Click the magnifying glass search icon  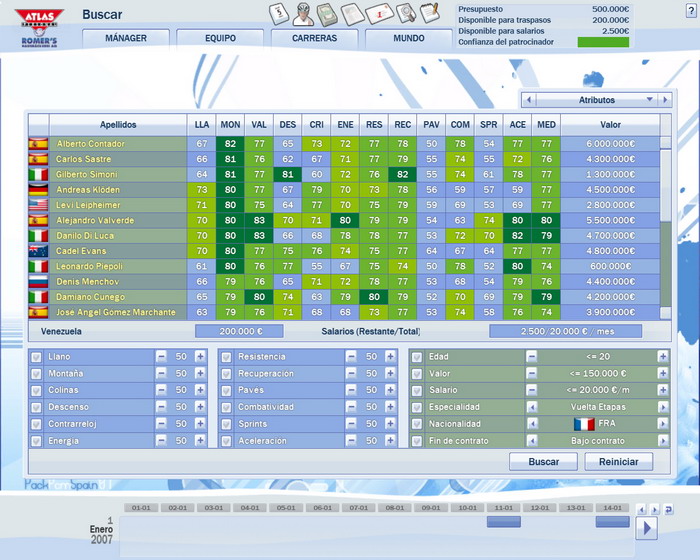405,14
